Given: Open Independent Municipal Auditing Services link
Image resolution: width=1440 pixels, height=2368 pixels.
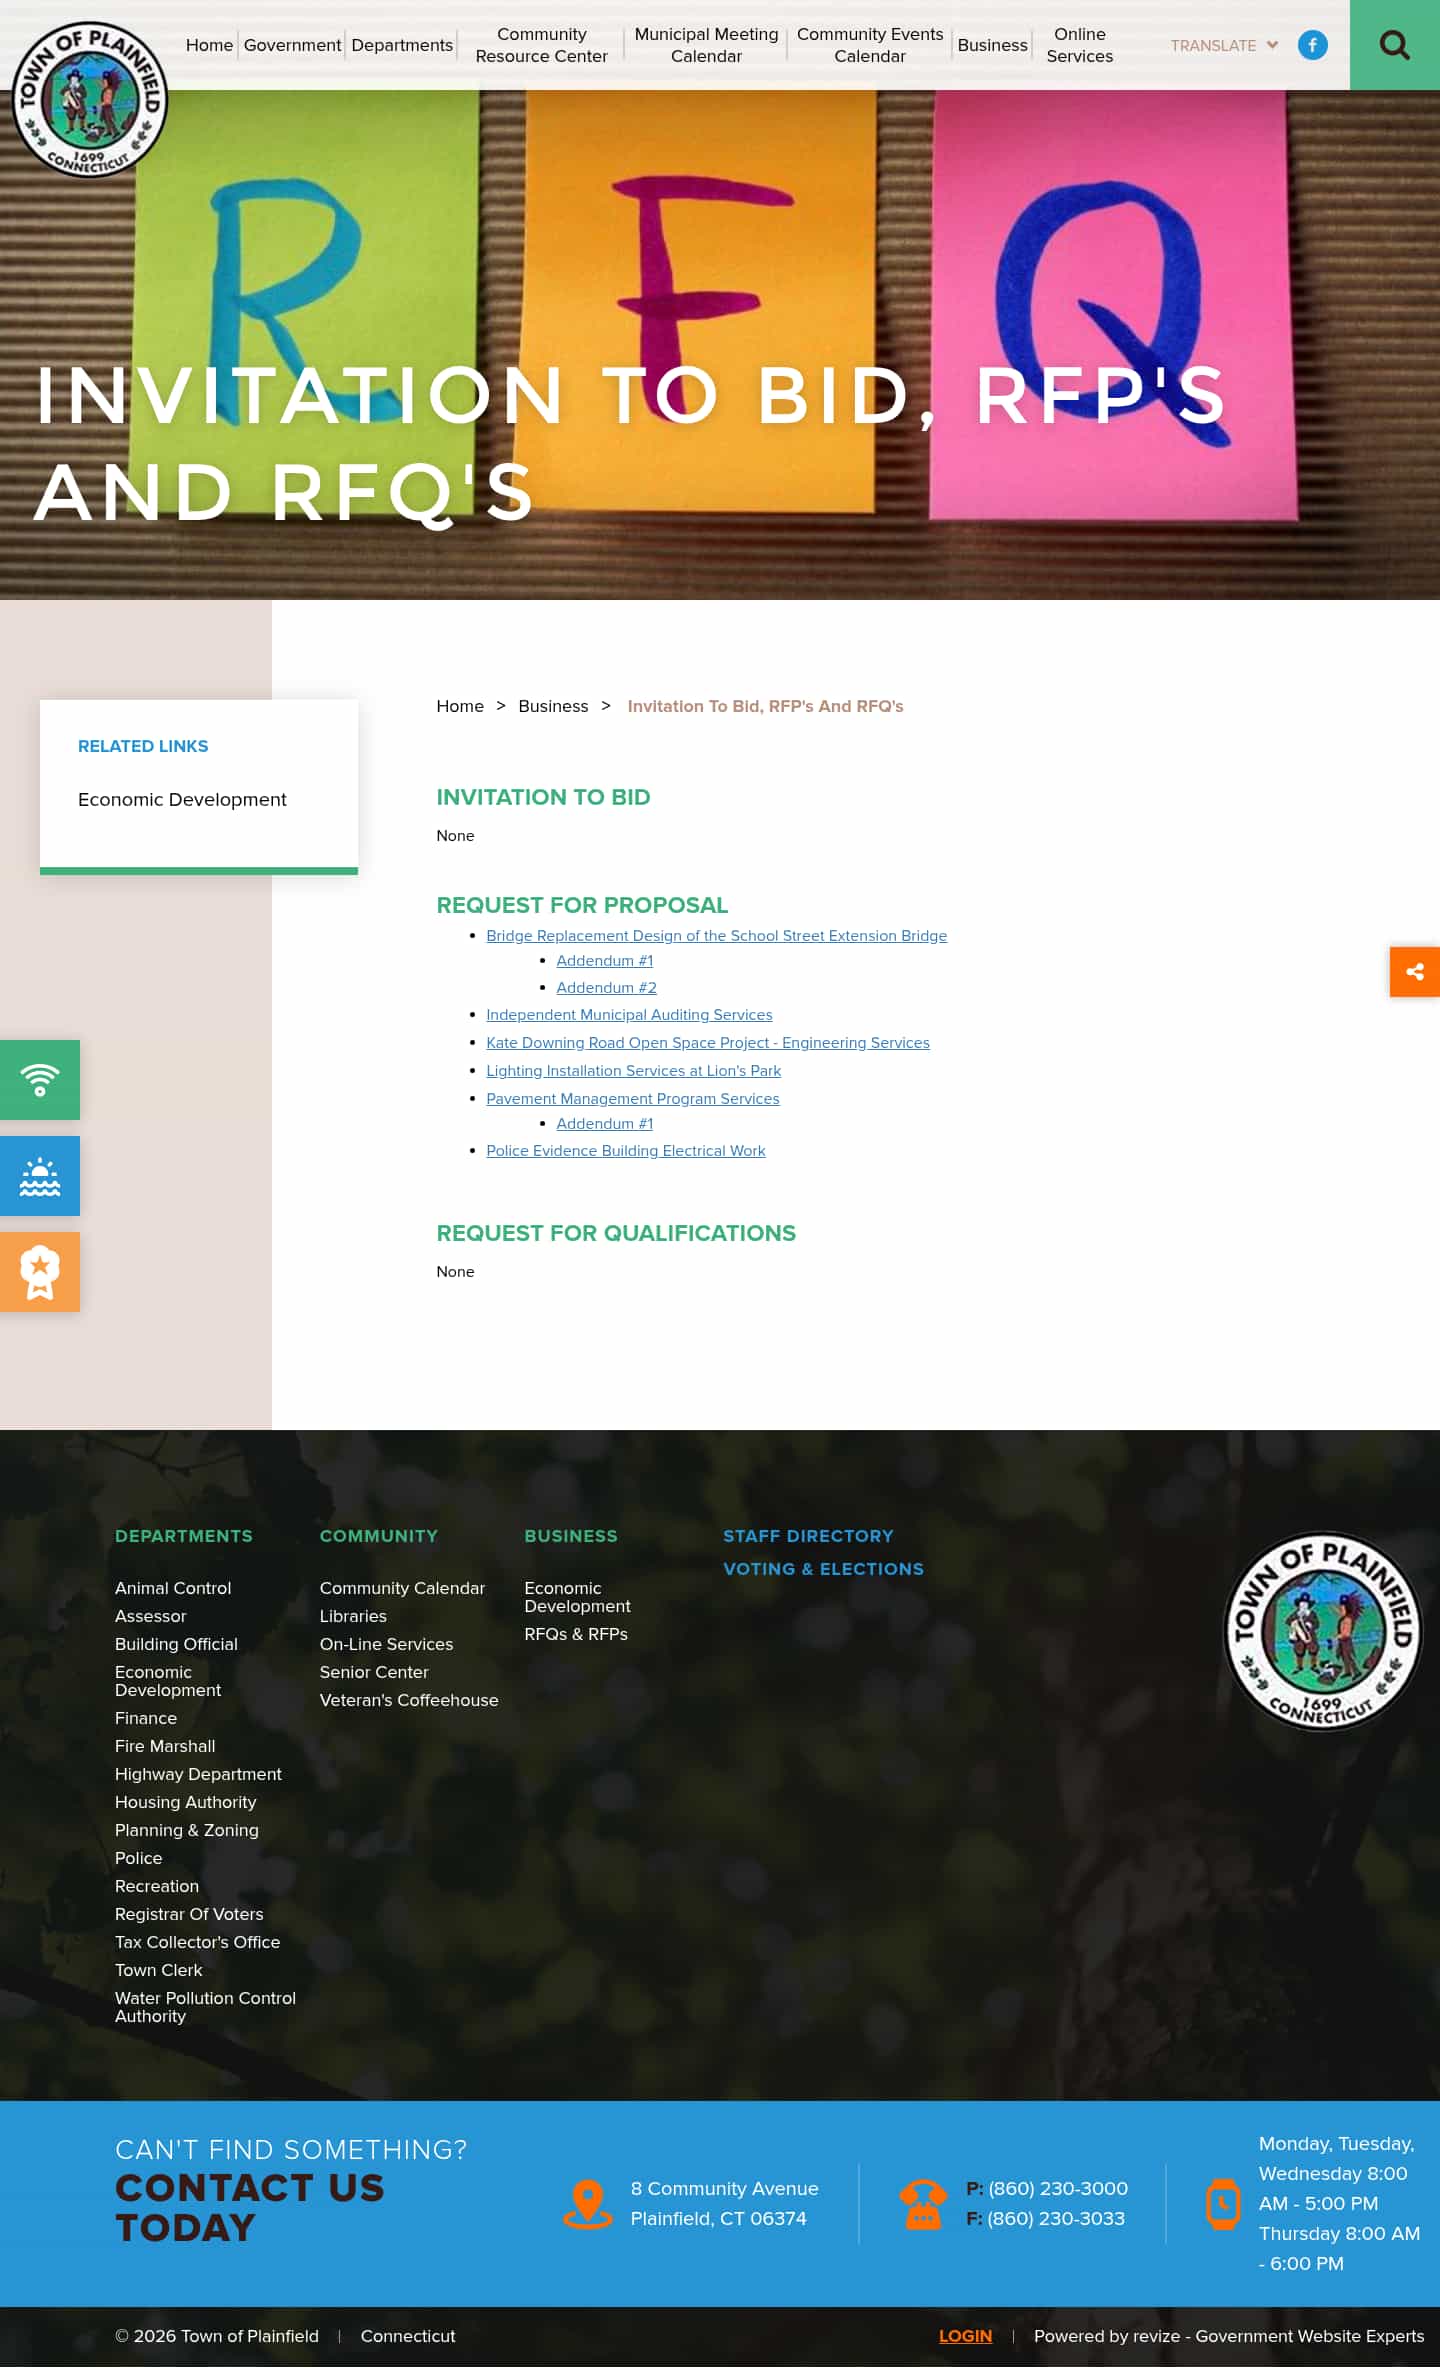Looking at the screenshot, I should coord(629,1015).
